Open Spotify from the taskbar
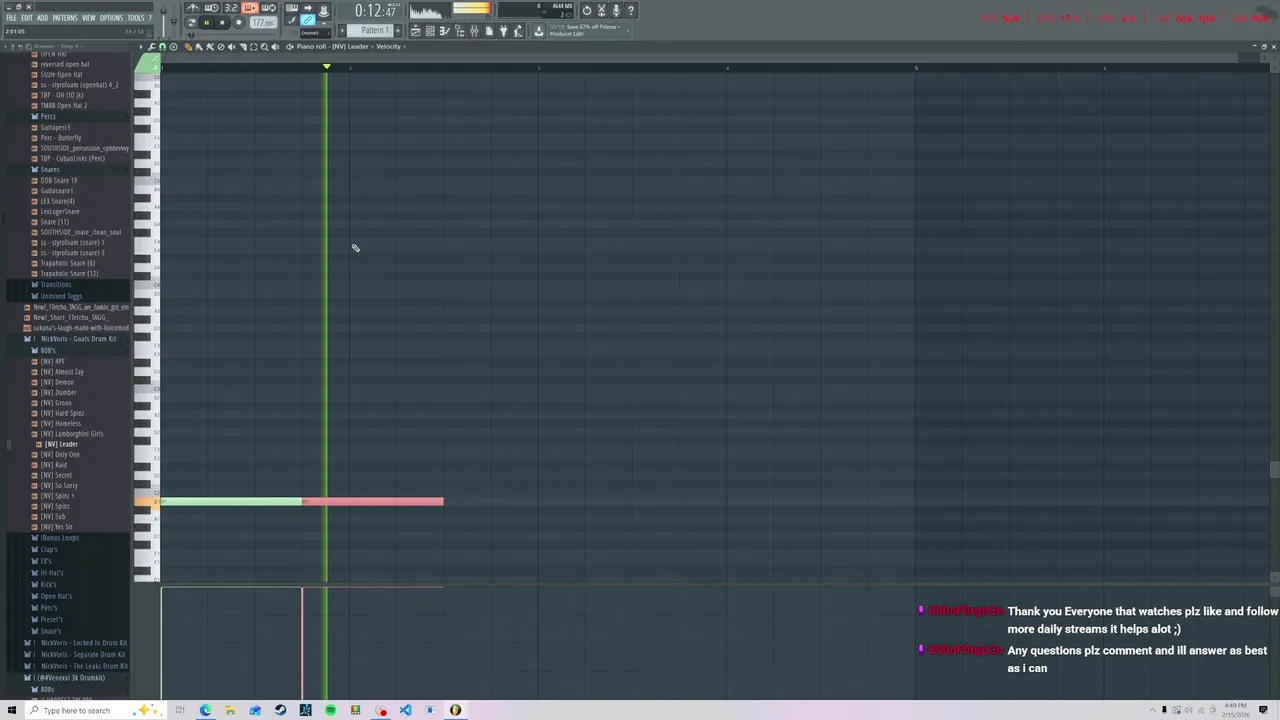Screen dimensions: 1280x720 pyautogui.click(x=330, y=710)
